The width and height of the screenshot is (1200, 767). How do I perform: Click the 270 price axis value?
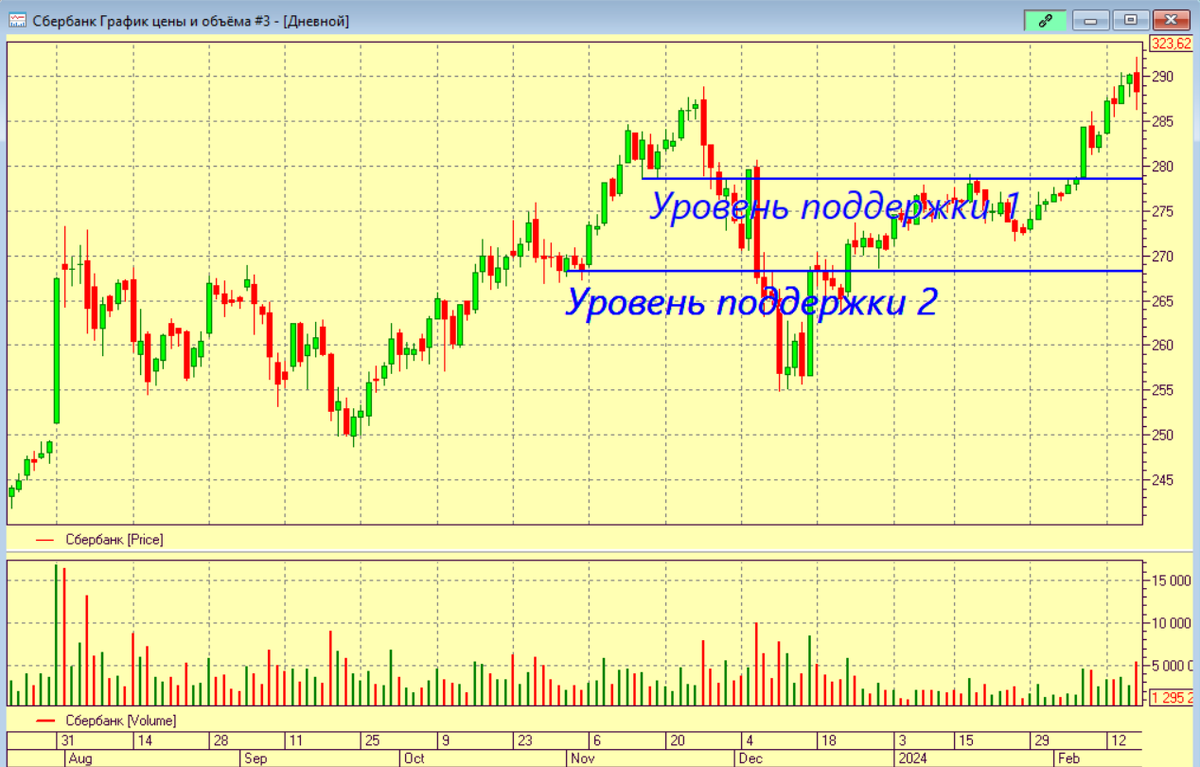coord(1161,256)
